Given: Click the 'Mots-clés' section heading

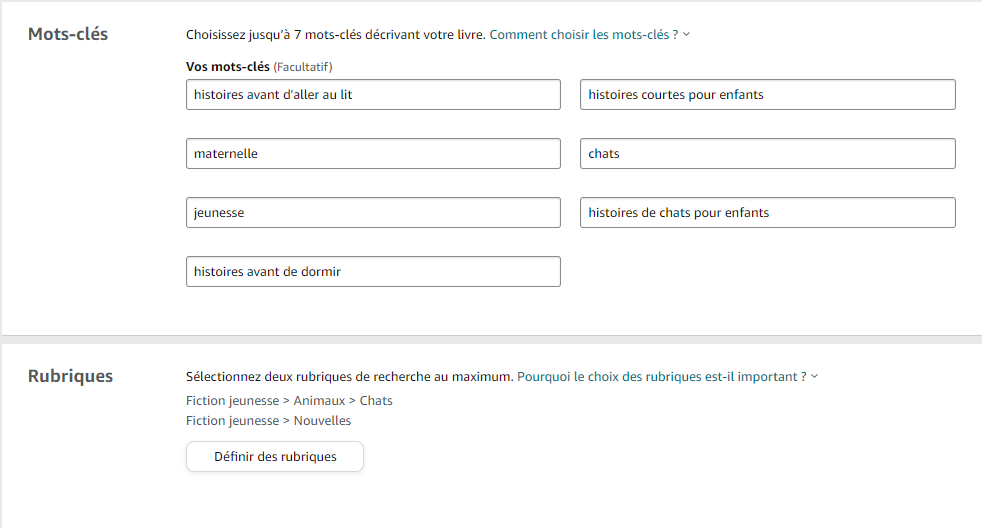Looking at the screenshot, I should [68, 35].
